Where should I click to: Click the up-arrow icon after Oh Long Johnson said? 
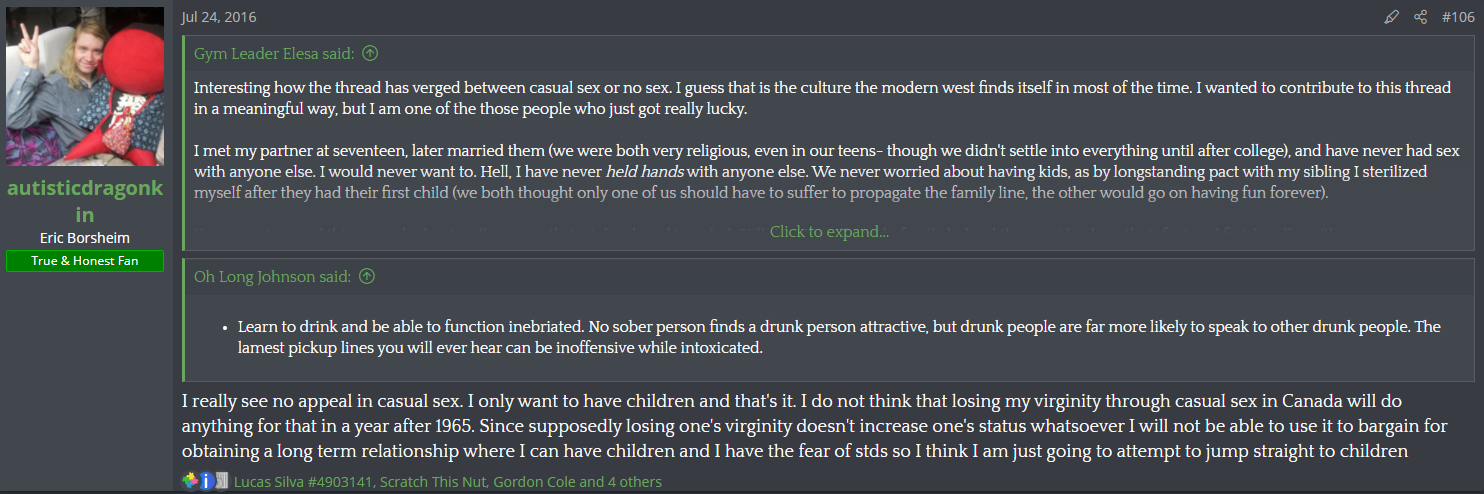[367, 277]
